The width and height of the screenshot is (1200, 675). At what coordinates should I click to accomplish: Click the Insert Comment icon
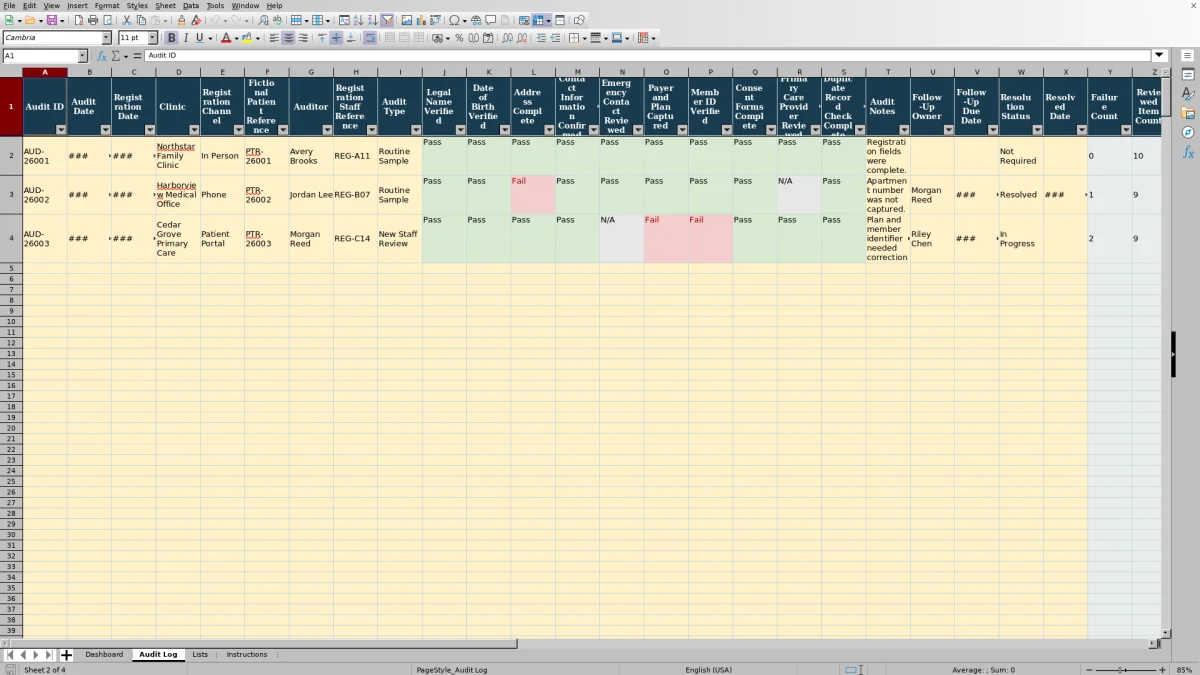tap(491, 20)
